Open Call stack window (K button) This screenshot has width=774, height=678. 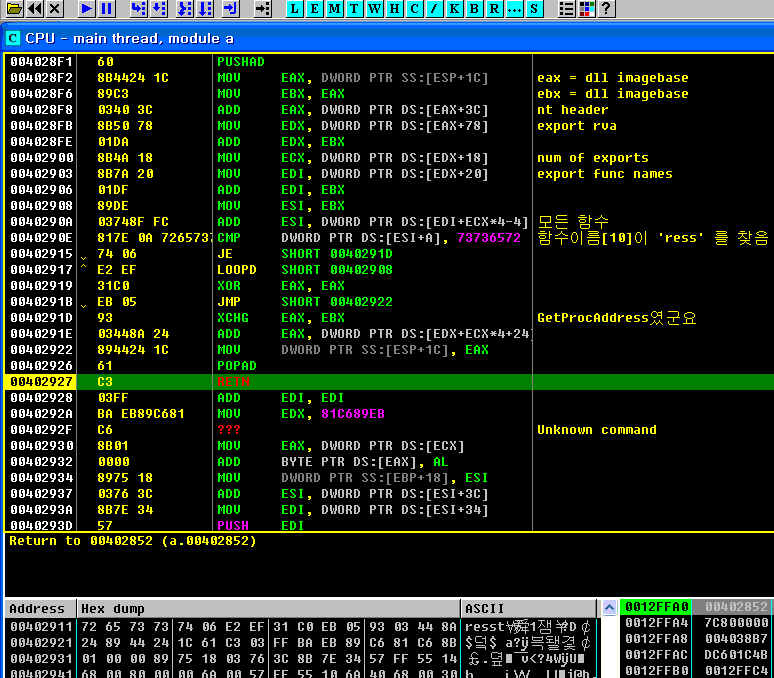454,8
